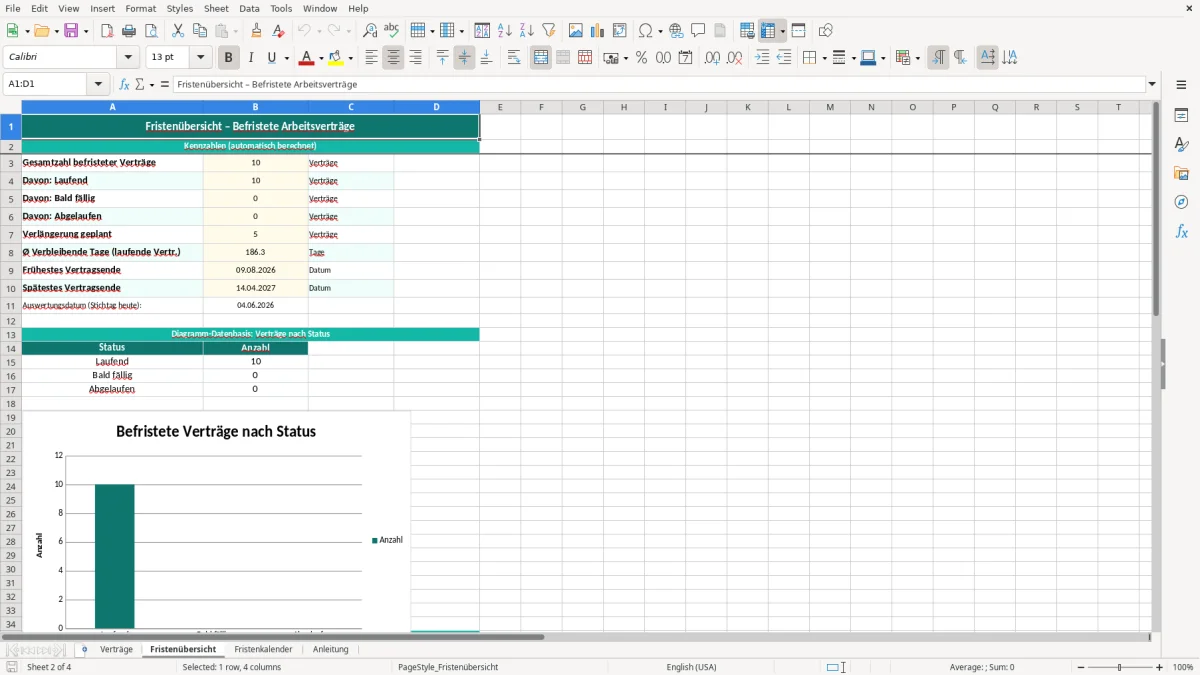Cut selection with scissors icon

point(178,31)
